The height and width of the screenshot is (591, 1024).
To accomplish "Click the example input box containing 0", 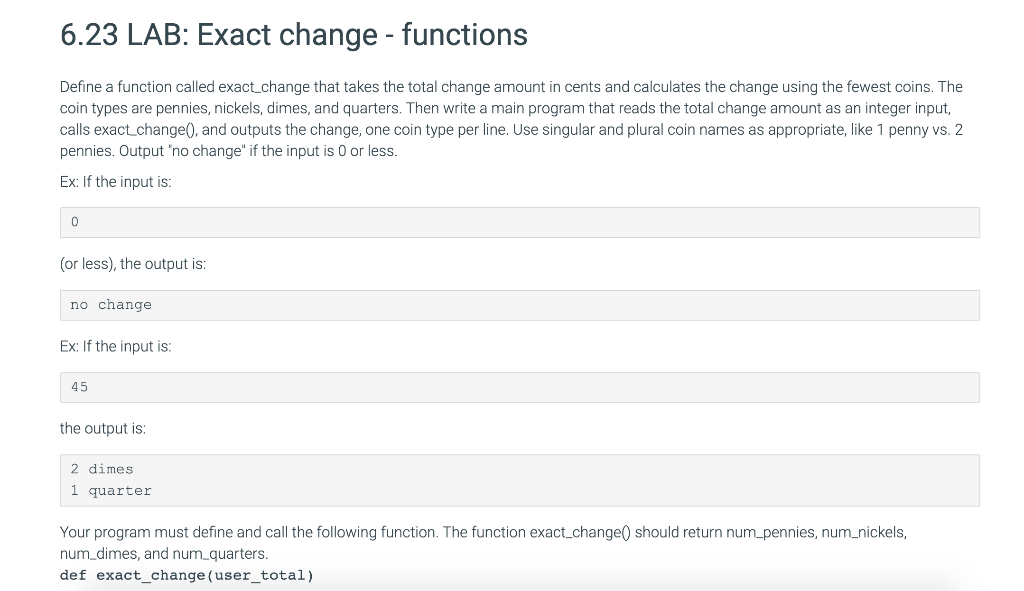I will (519, 222).
